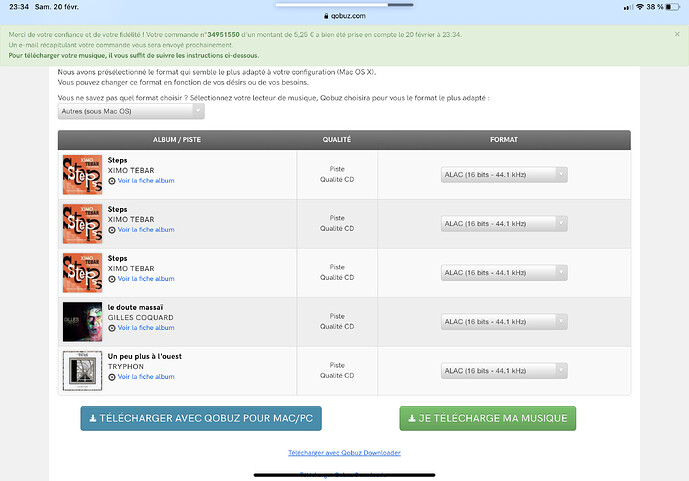Click Je télécharge ma musique button
The height and width of the screenshot is (481, 689).
487,418
